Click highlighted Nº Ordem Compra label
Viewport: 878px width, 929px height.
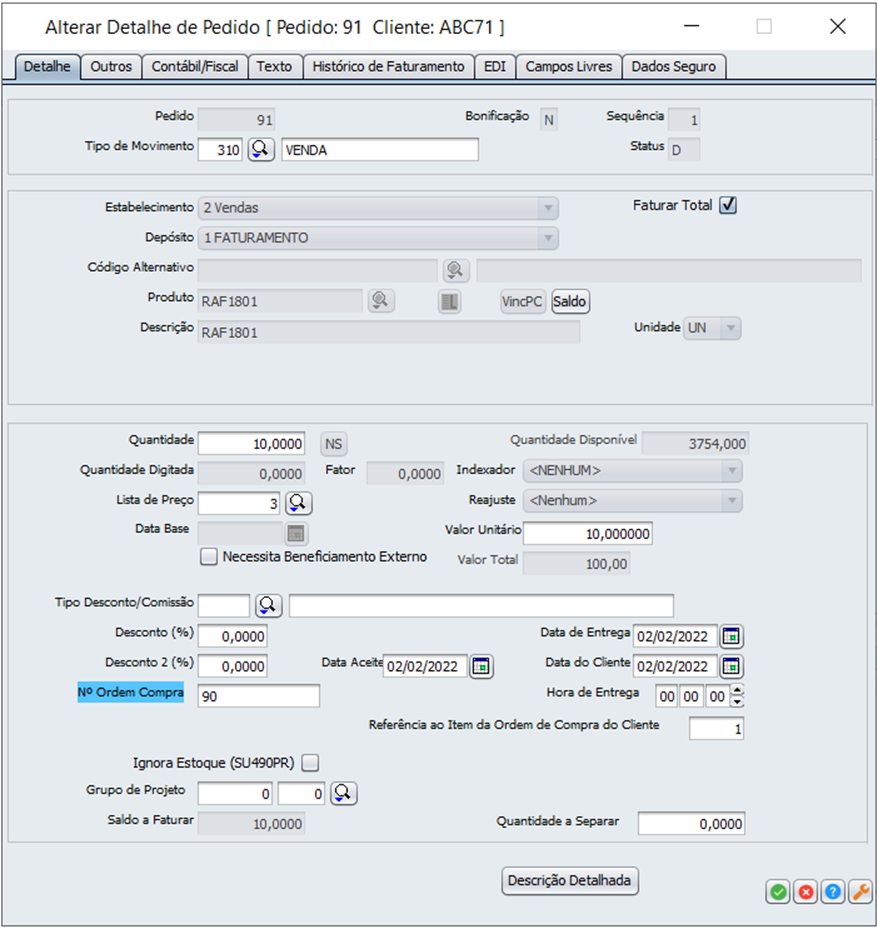click(x=131, y=692)
